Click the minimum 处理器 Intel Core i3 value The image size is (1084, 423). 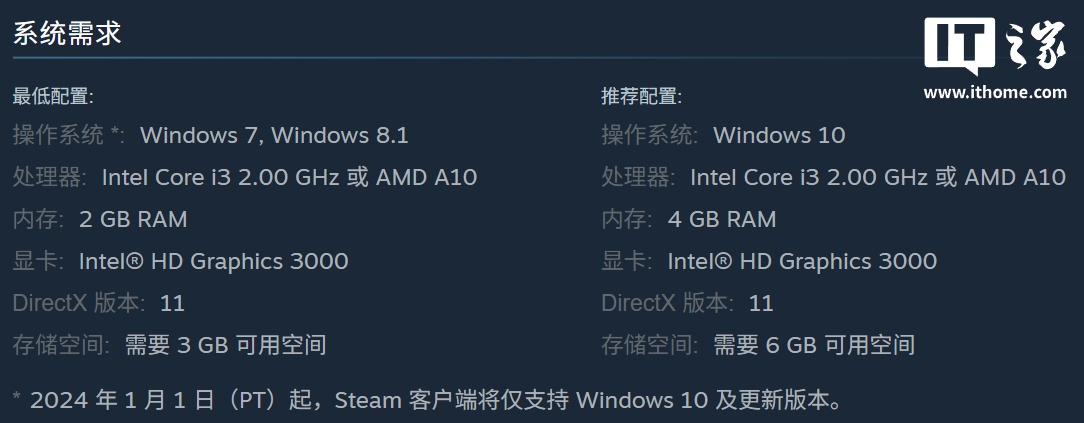tap(289, 178)
